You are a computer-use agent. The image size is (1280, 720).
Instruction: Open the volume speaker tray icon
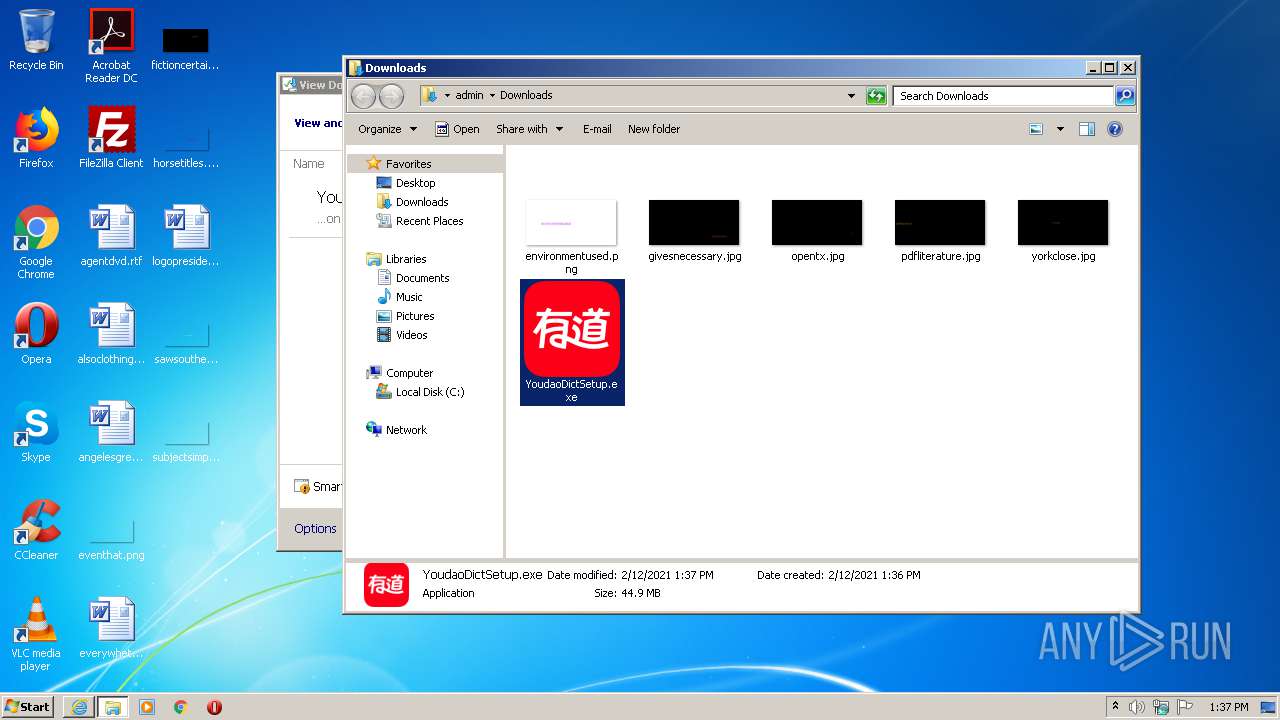click(1137, 707)
